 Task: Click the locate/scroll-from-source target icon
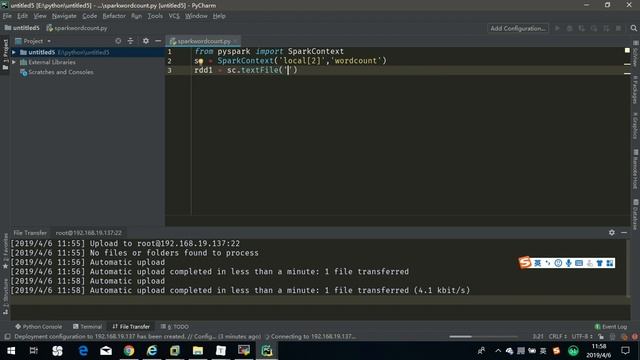118,41
